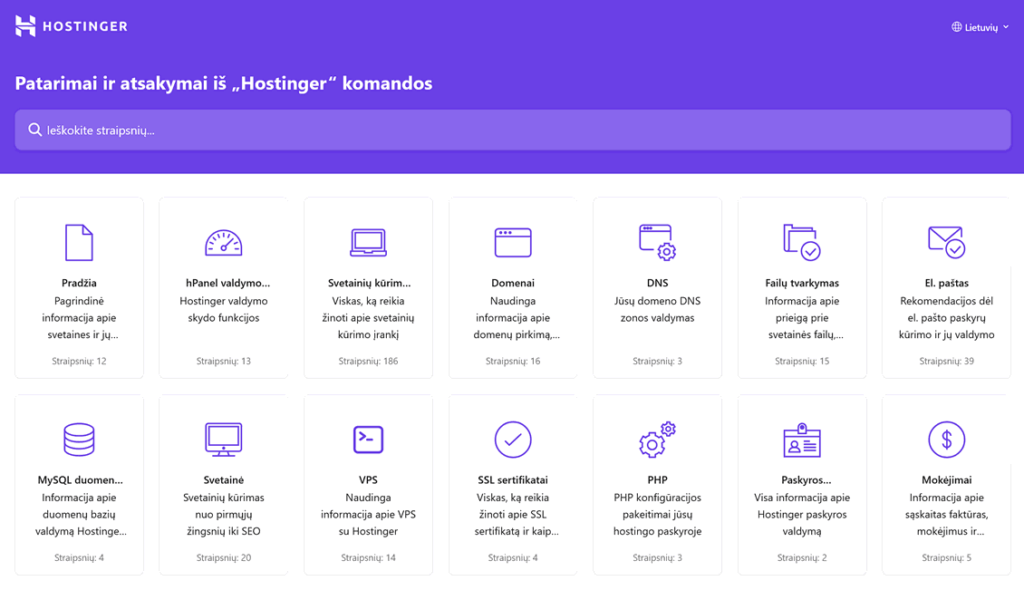
Task: Open the El. paštas category title
Action: click(x=946, y=283)
